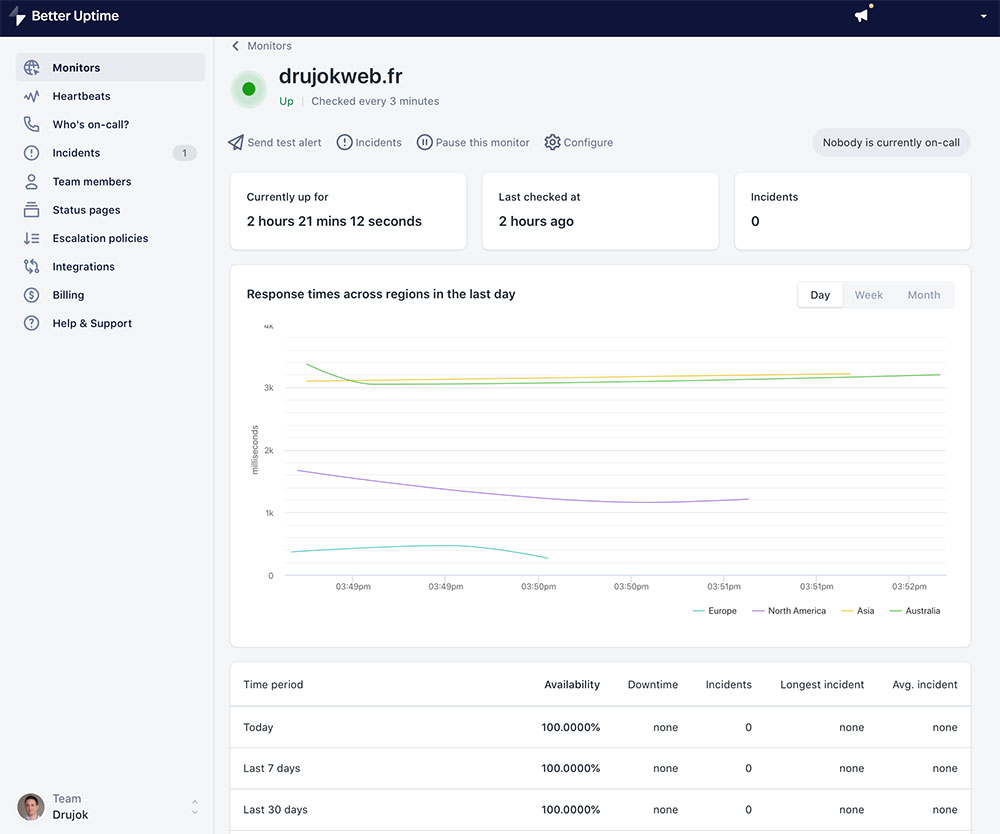The height and width of the screenshot is (834, 1000).
Task: Open the announcements megaphone icon
Action: pyautogui.click(x=862, y=15)
